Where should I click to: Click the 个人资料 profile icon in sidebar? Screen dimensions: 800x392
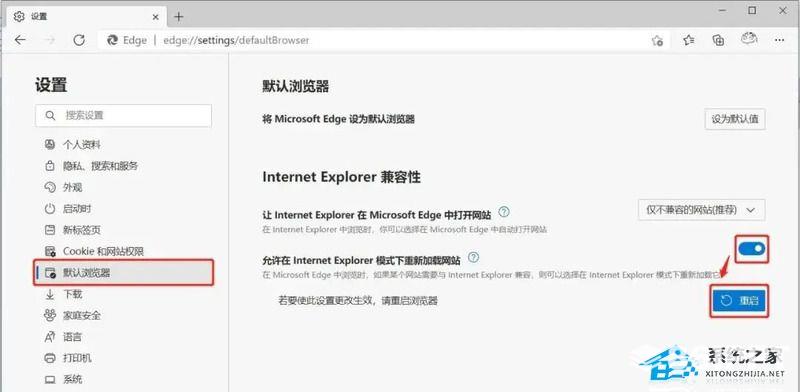[x=49, y=144]
